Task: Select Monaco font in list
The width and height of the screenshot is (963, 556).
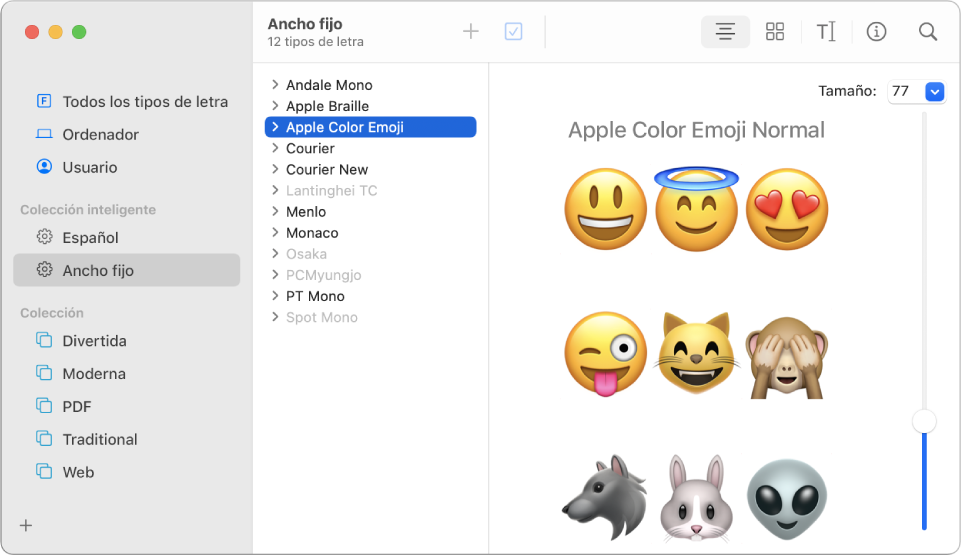Action: [312, 232]
